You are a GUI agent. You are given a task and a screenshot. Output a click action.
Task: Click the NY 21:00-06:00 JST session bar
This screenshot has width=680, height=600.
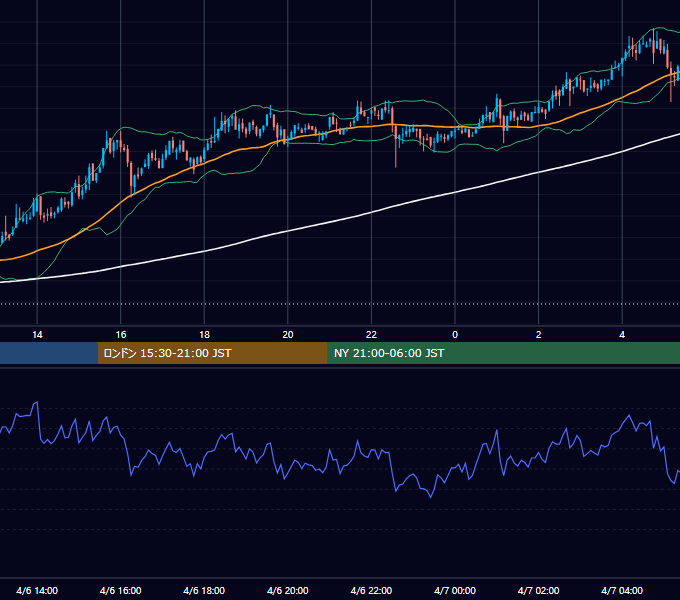[503, 353]
